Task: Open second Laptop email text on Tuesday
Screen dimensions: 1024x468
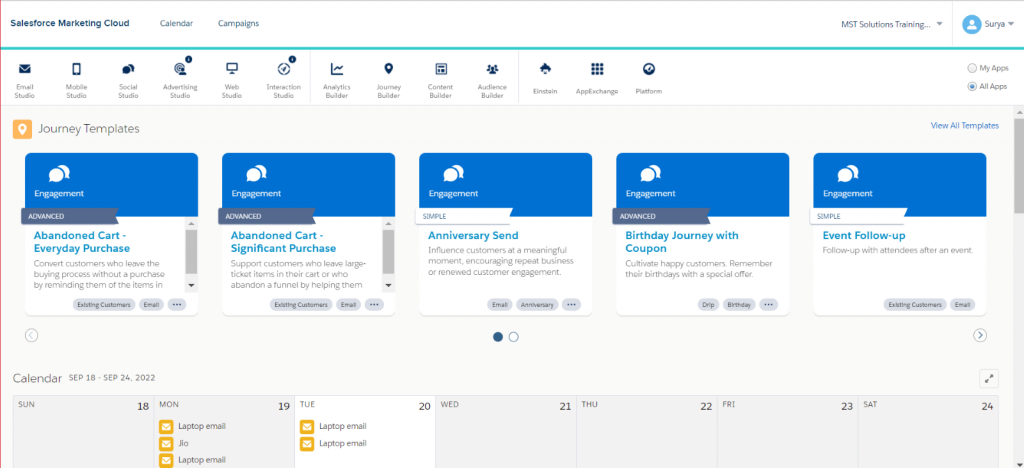Action: coord(343,443)
